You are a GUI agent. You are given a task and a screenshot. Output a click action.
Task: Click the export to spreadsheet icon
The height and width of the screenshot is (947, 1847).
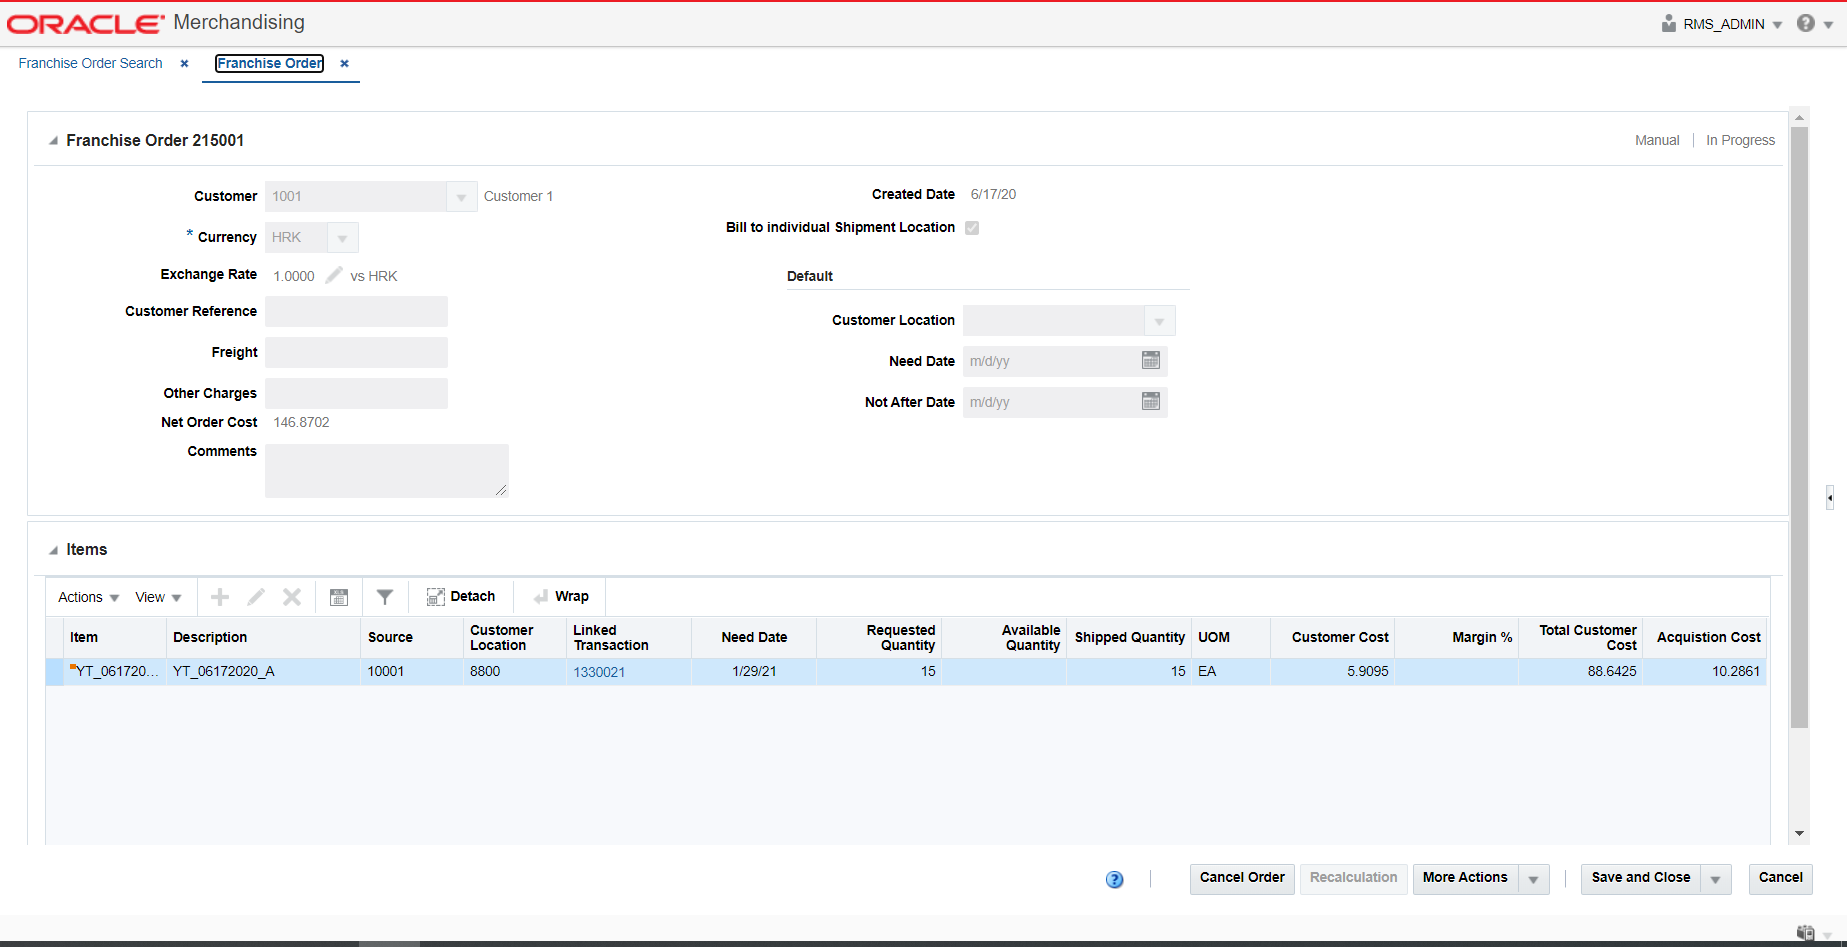339,597
